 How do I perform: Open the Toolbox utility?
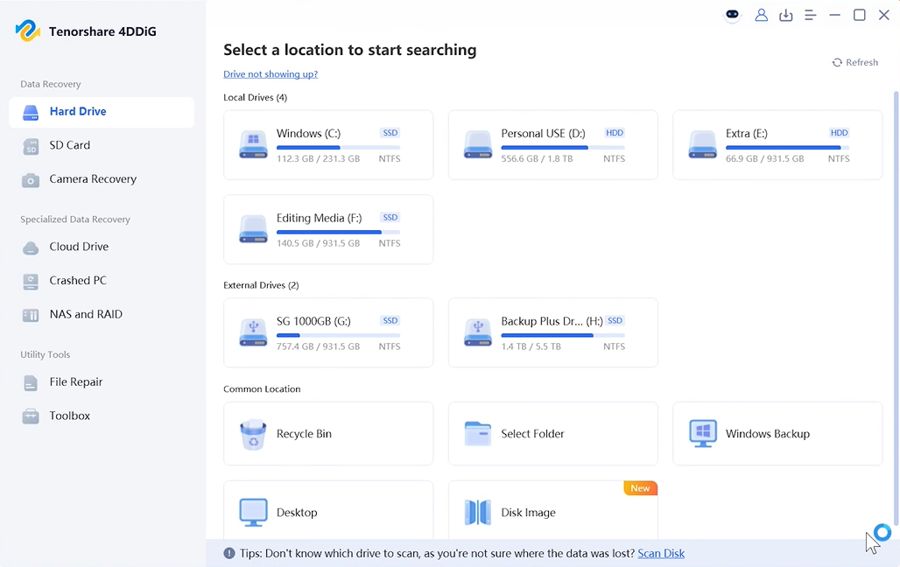pyautogui.click(x=102, y=416)
